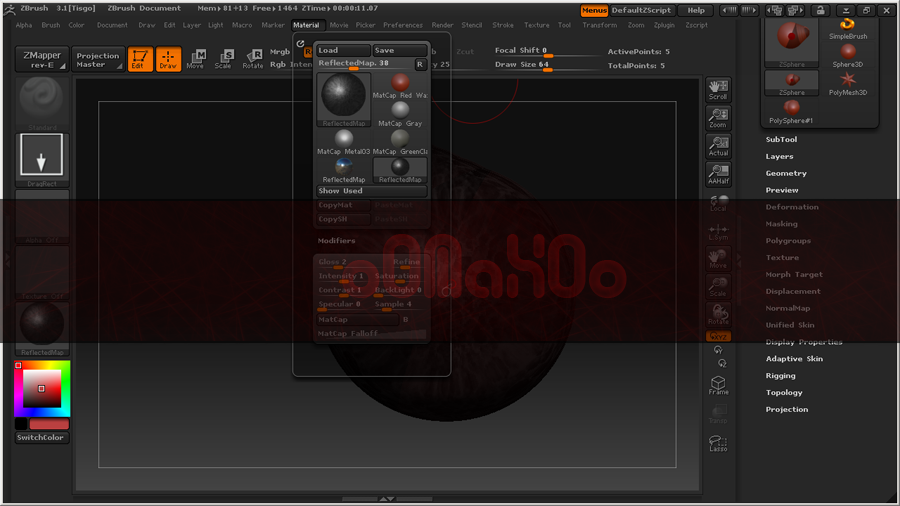The width and height of the screenshot is (900, 506).
Task: Adjust the ReflectedMap material index slider
Action: (x=365, y=64)
